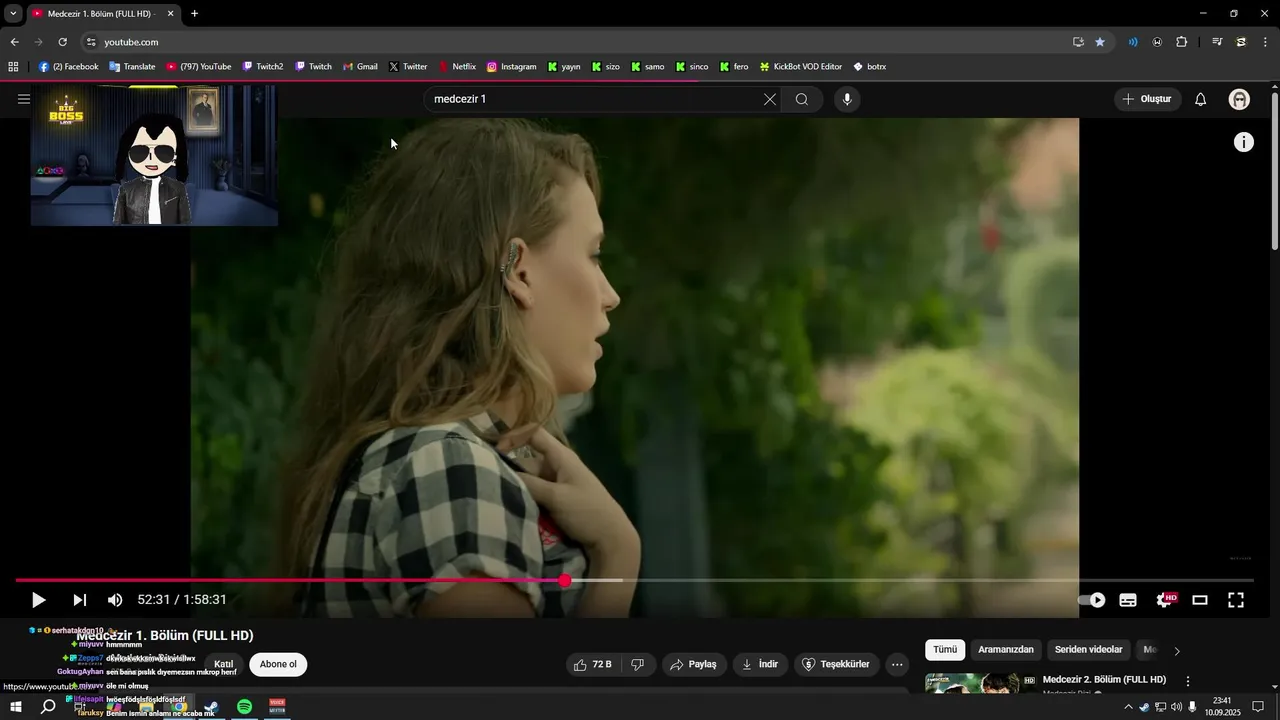The width and height of the screenshot is (1280, 720).
Task: Open the Netflix bookmark
Action: pyautogui.click(x=457, y=67)
